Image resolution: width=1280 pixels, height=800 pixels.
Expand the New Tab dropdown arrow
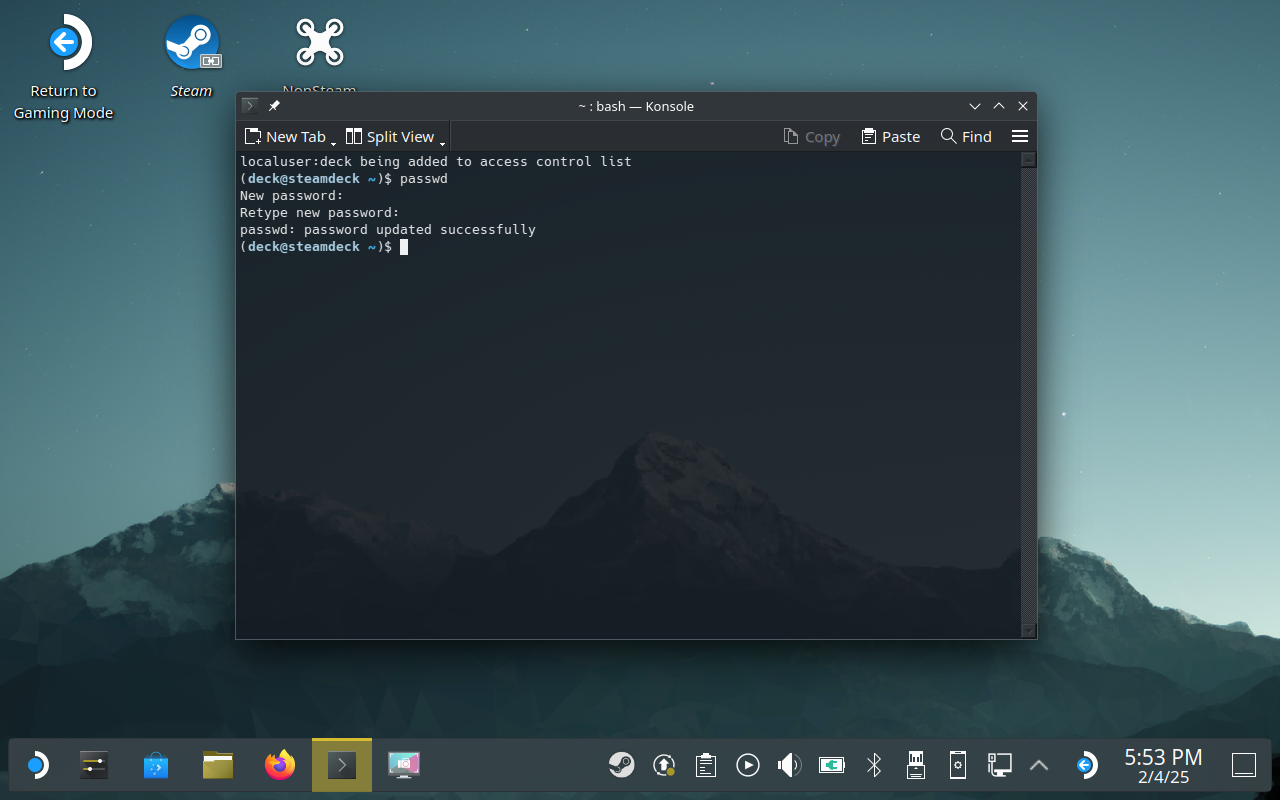point(333,144)
